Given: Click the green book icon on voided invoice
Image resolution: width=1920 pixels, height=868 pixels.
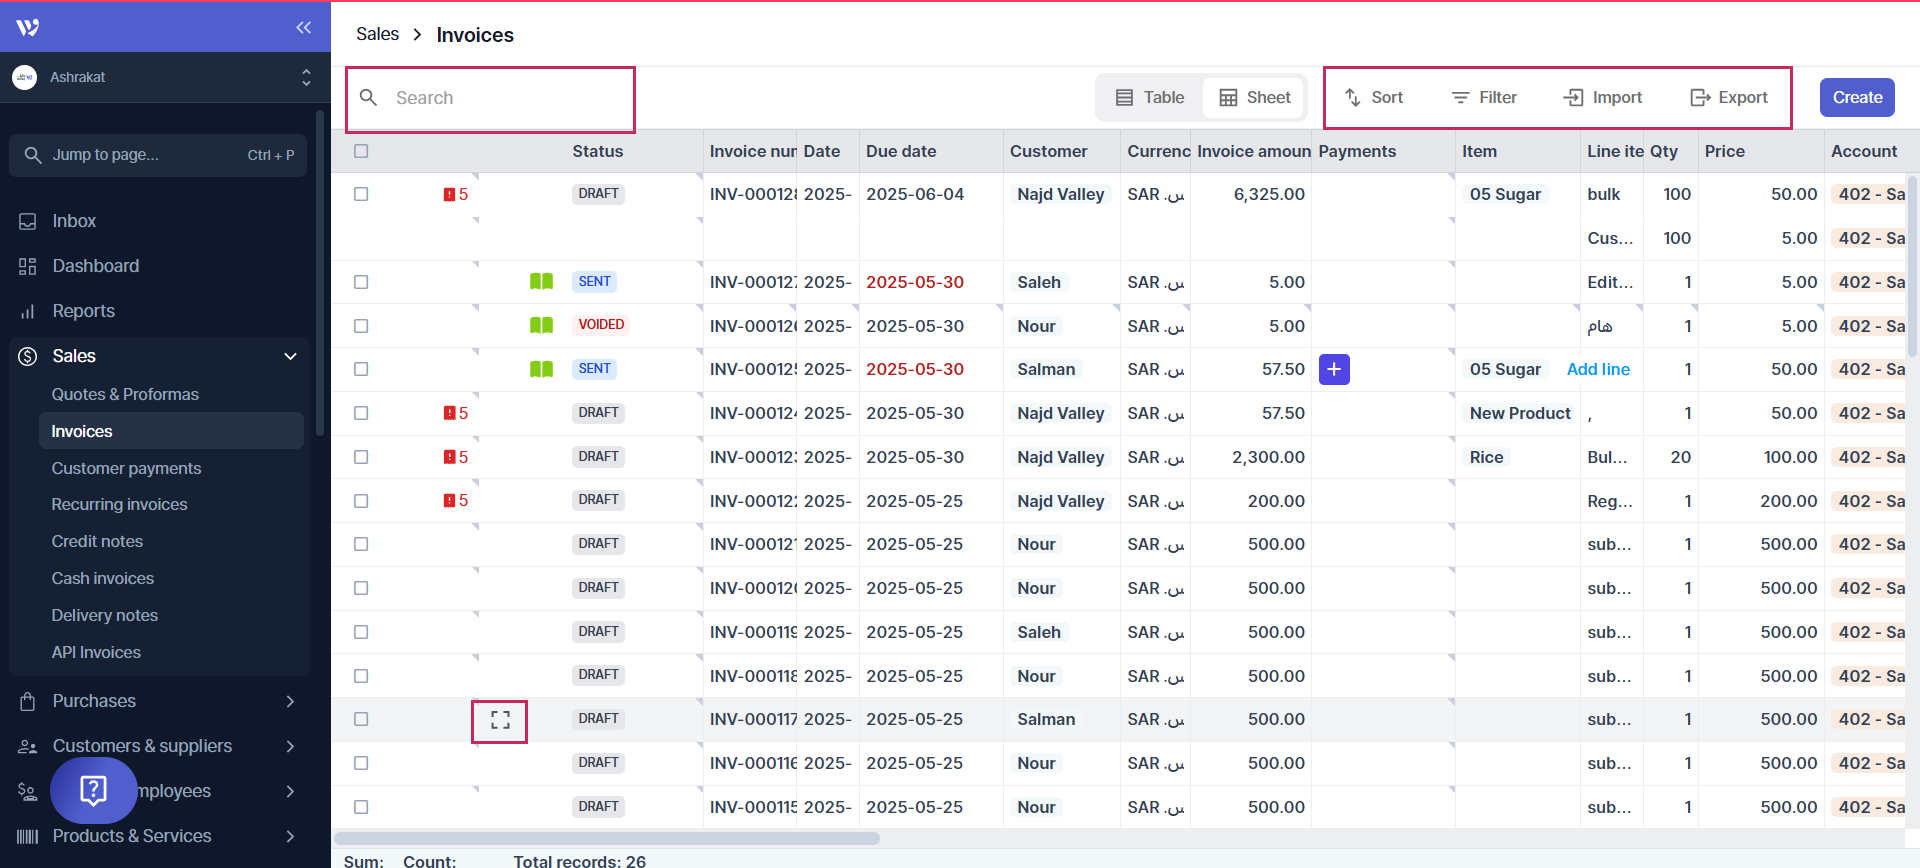Looking at the screenshot, I should 541,325.
